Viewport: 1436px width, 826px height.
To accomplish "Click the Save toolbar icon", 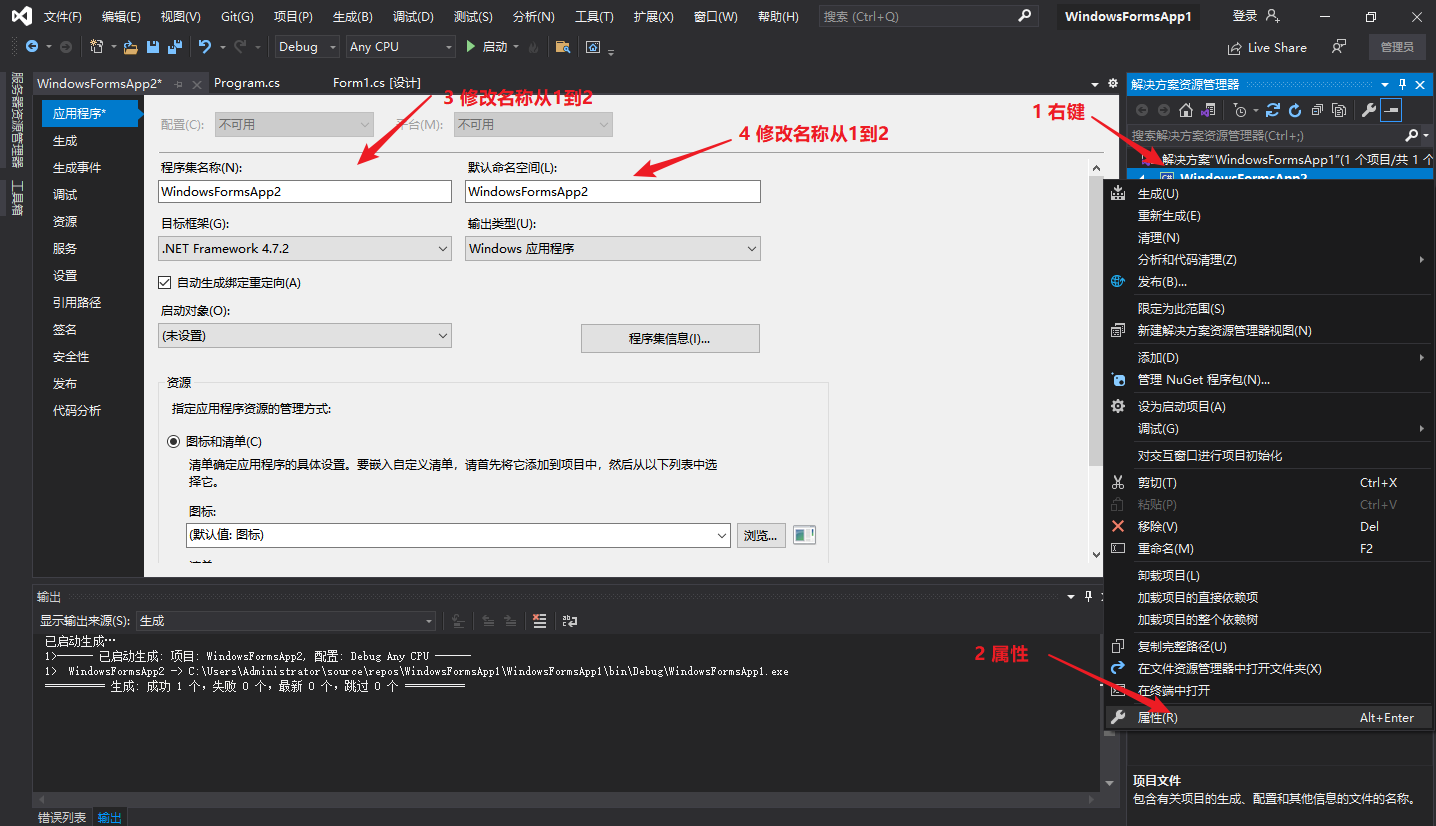I will (153, 47).
